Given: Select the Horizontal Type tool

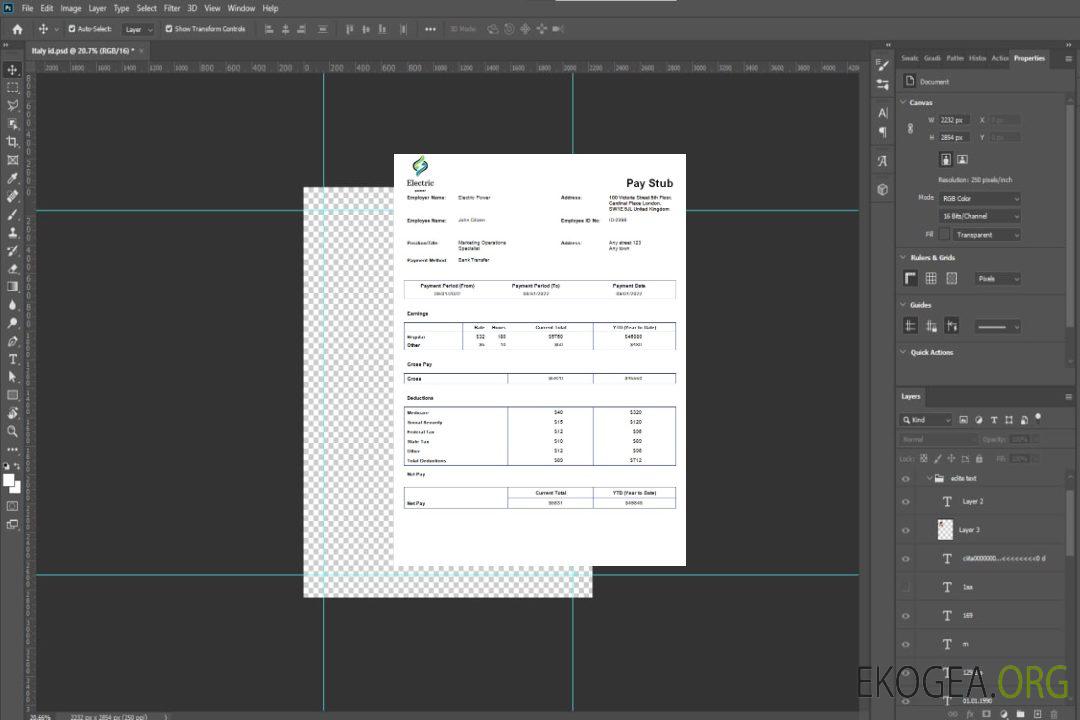Looking at the screenshot, I should coord(13,359).
